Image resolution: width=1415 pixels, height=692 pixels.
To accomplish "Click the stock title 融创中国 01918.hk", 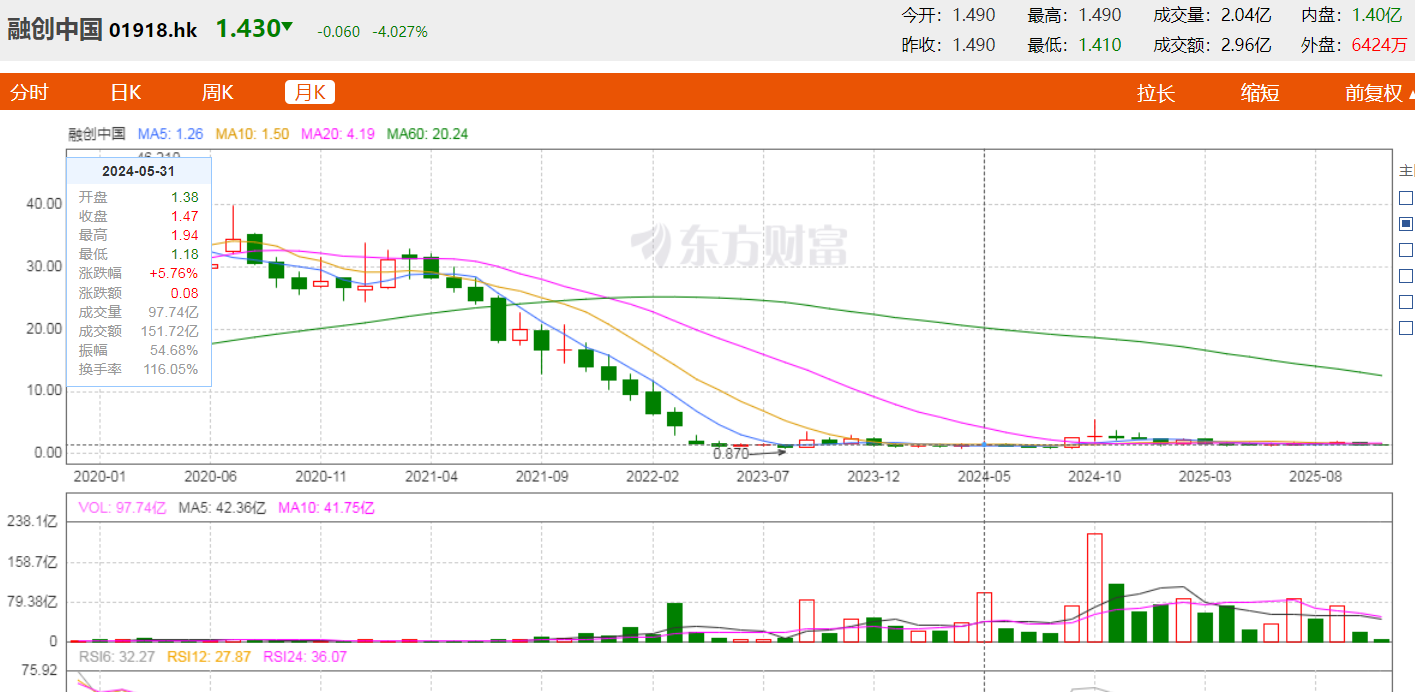I will [x=102, y=29].
